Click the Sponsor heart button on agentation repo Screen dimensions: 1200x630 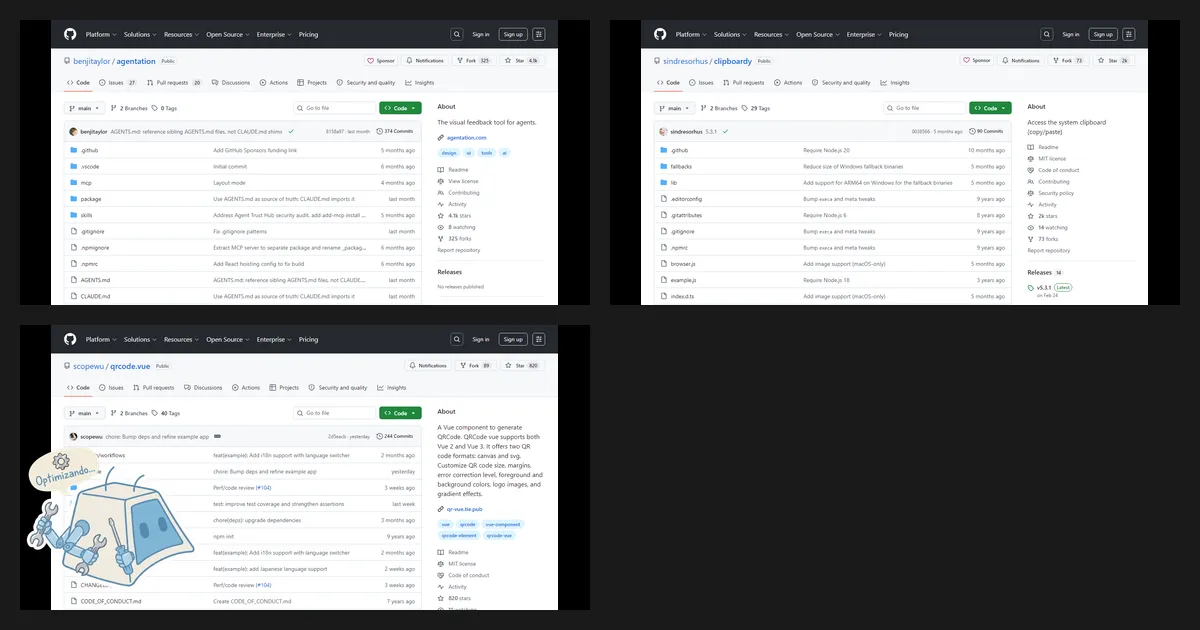pyautogui.click(x=383, y=60)
